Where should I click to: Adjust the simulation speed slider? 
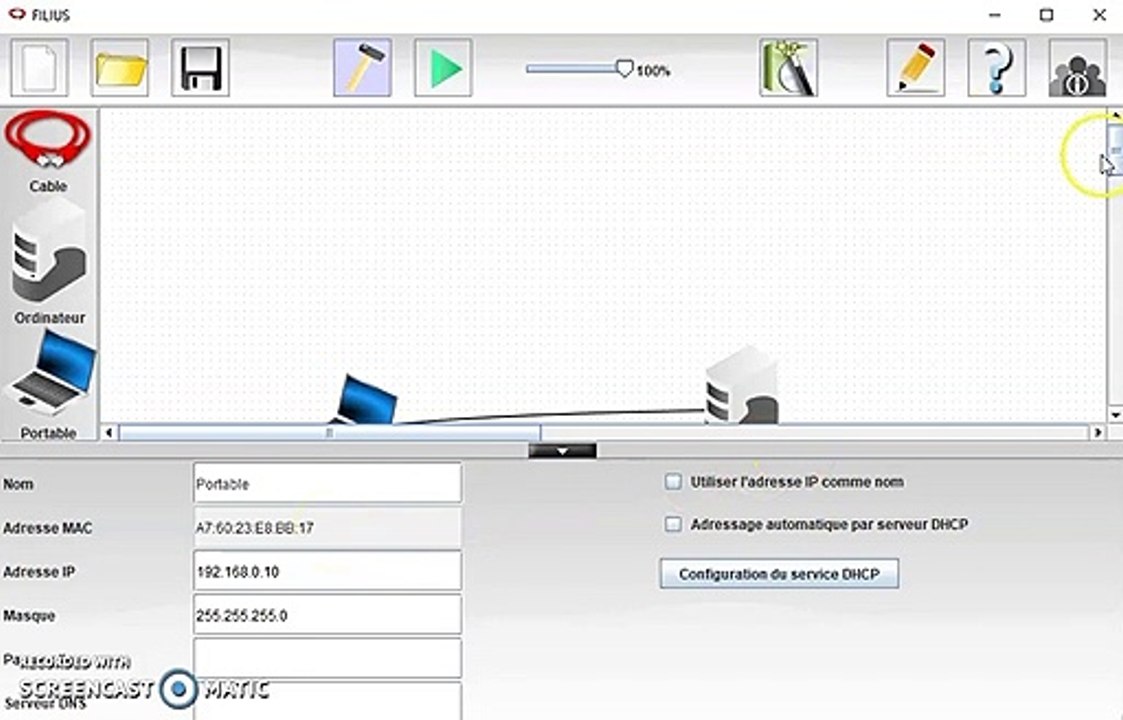625,69
